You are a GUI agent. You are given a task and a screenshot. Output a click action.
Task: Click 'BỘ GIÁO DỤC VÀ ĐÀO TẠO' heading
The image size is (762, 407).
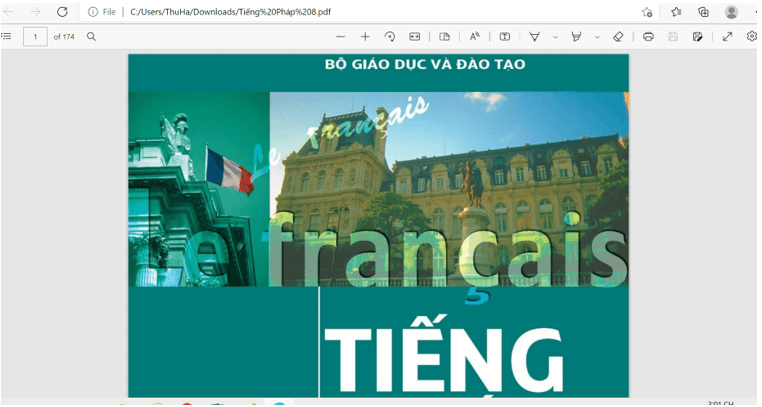425,64
